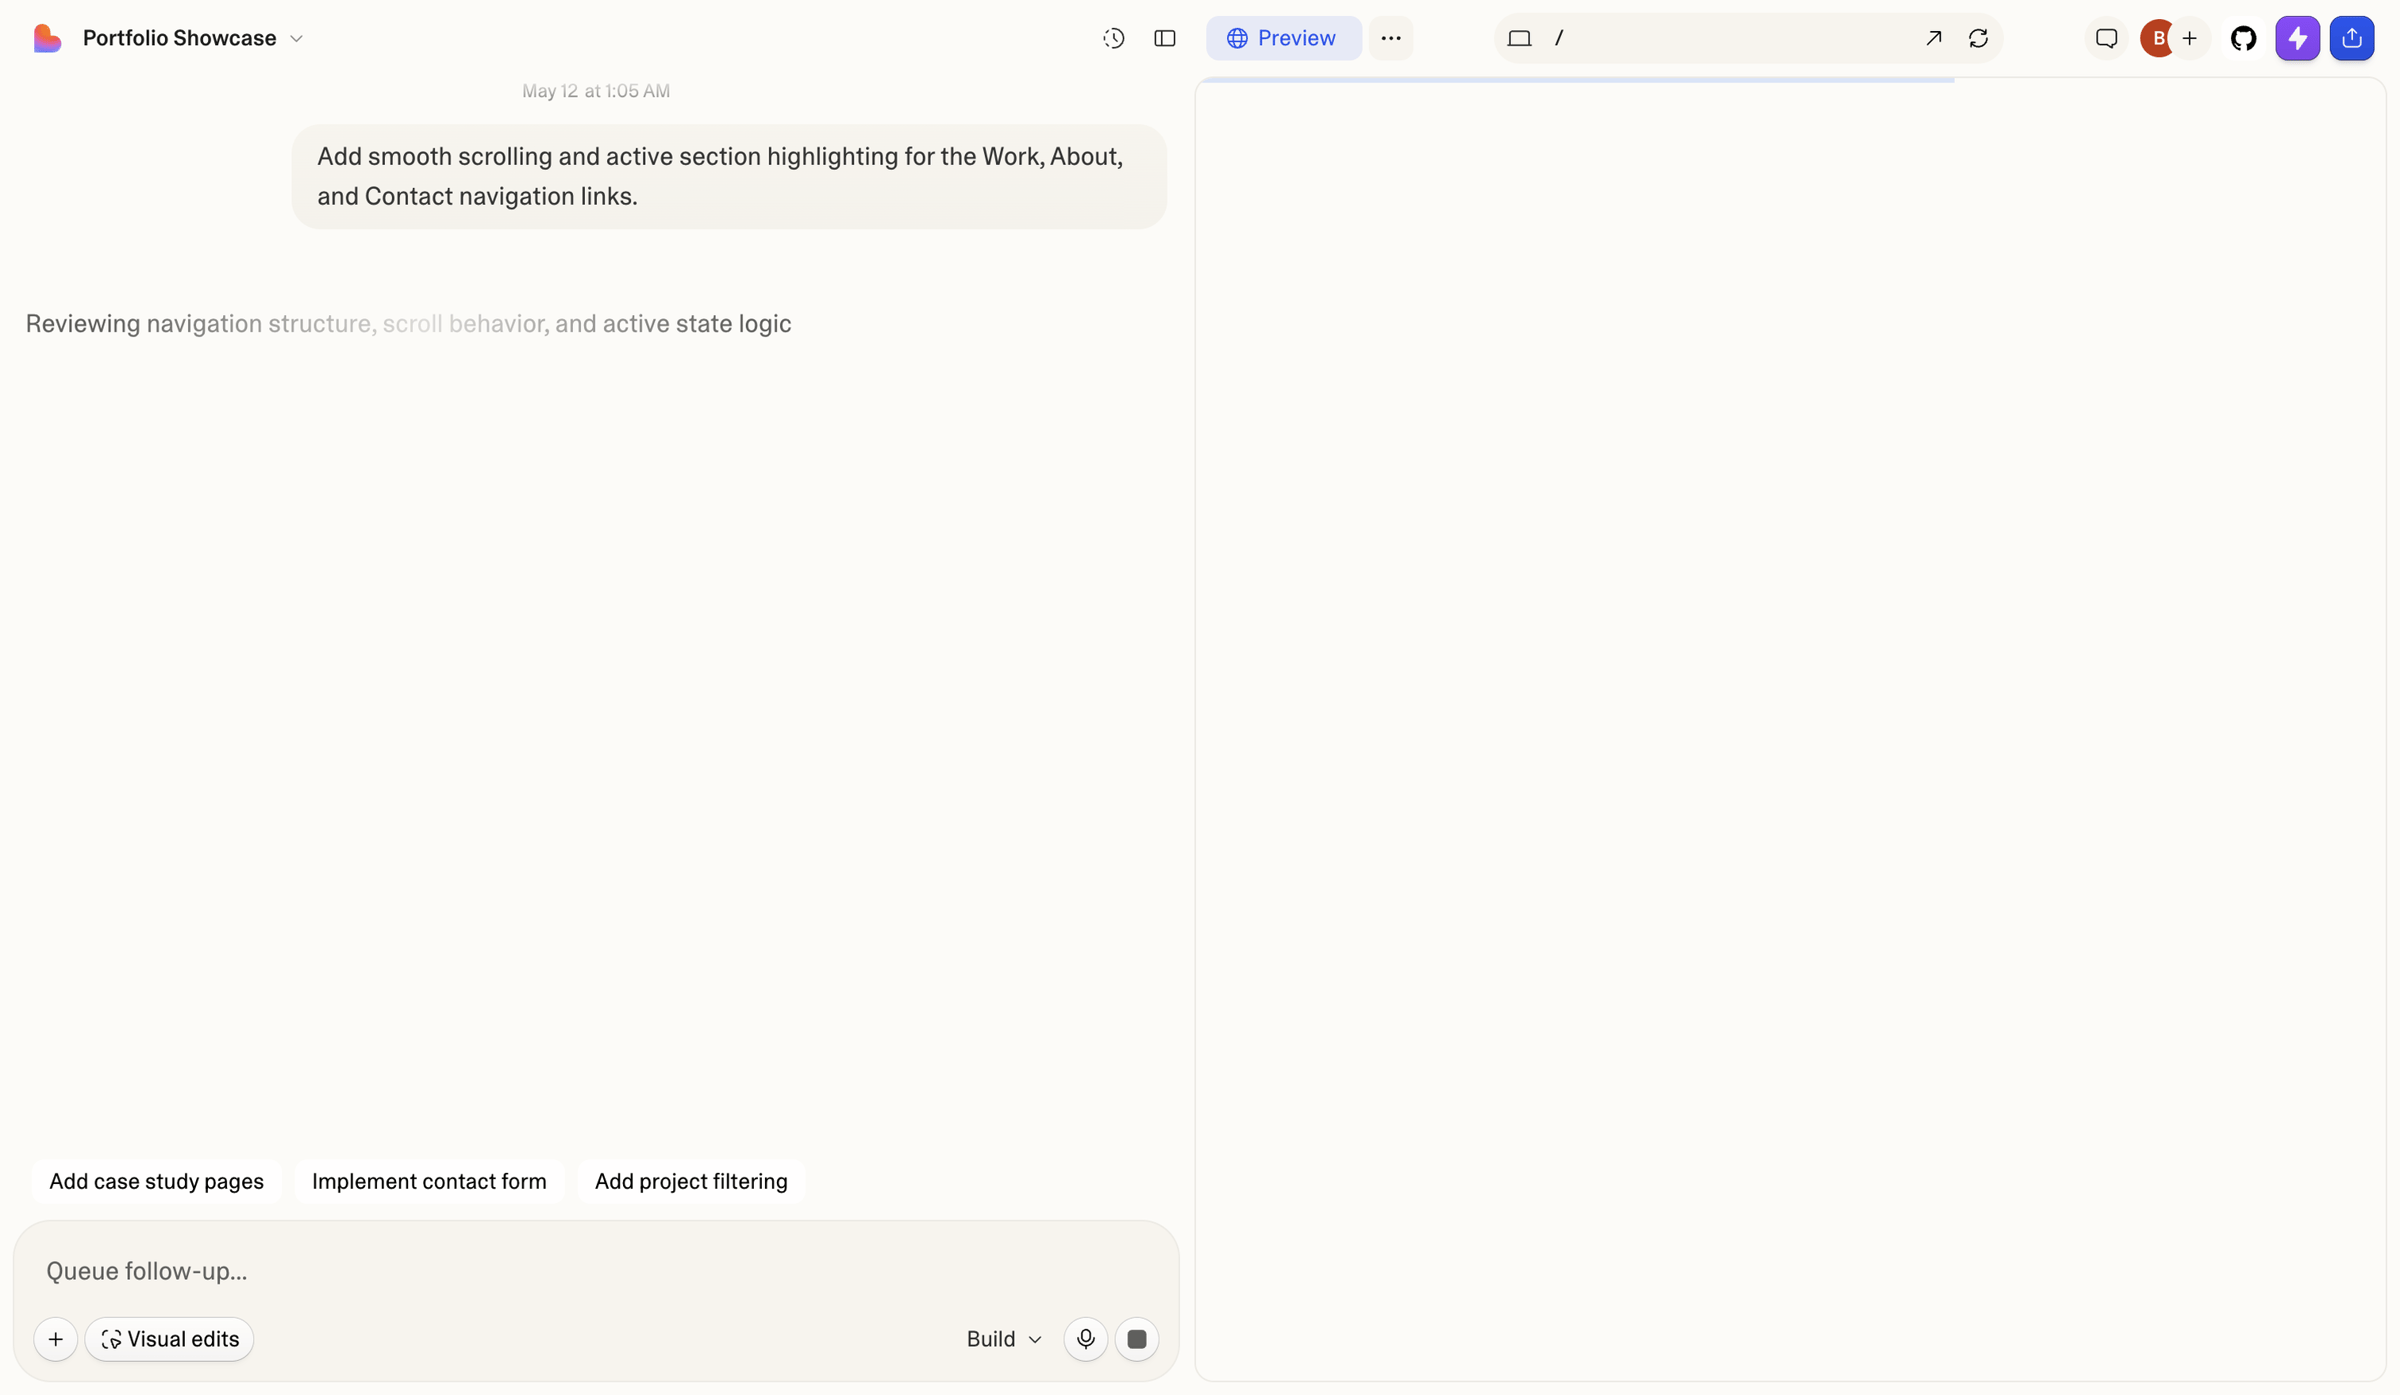
Task: Open the Preview tab
Action: point(1283,38)
